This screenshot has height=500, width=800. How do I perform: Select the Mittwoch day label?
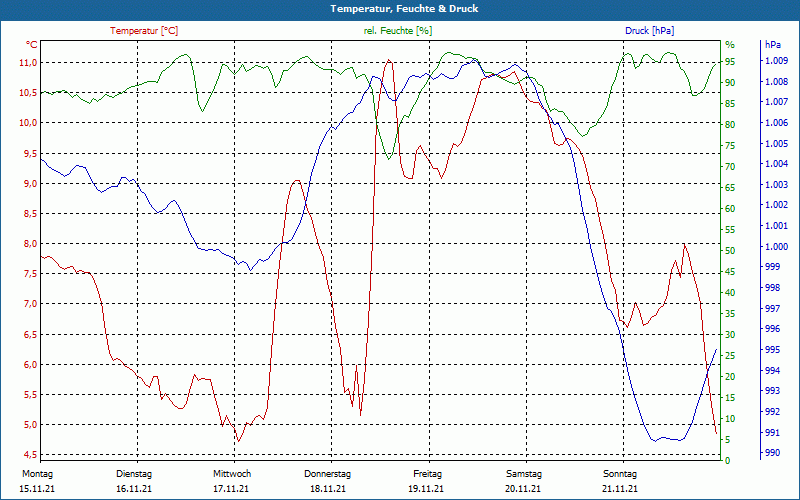point(232,474)
